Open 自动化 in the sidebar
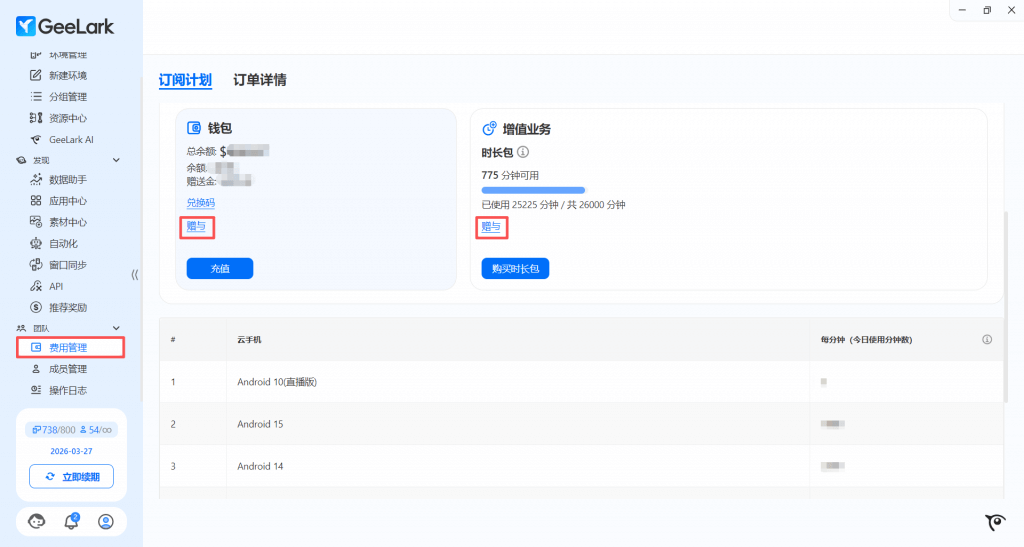 click(x=63, y=243)
